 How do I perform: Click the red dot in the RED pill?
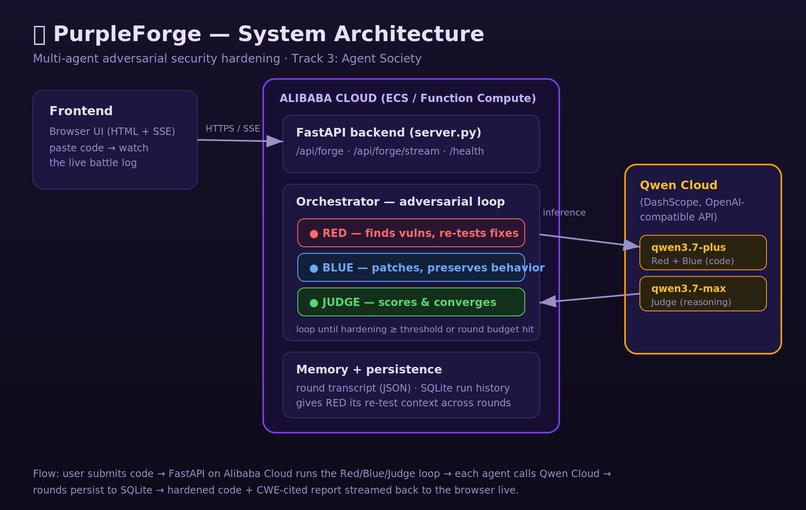[x=314, y=234]
